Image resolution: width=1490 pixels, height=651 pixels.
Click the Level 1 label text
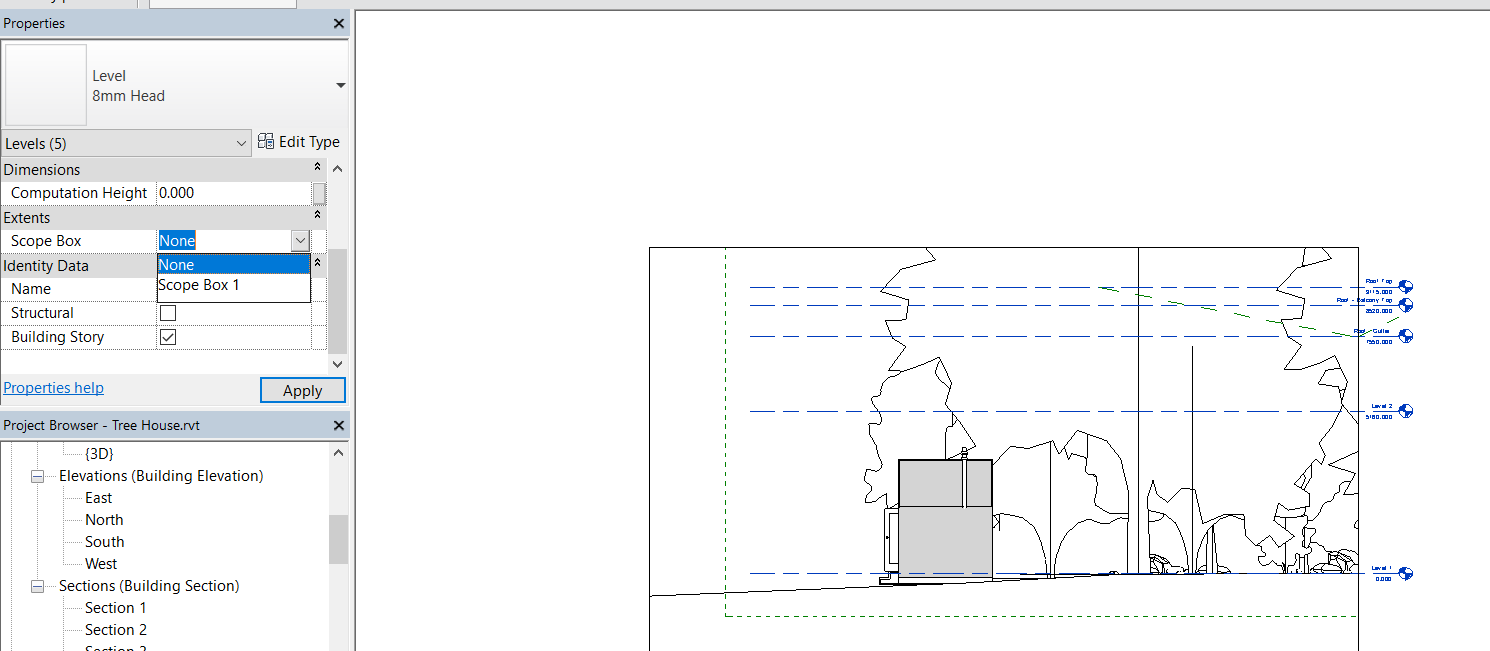tap(1382, 568)
